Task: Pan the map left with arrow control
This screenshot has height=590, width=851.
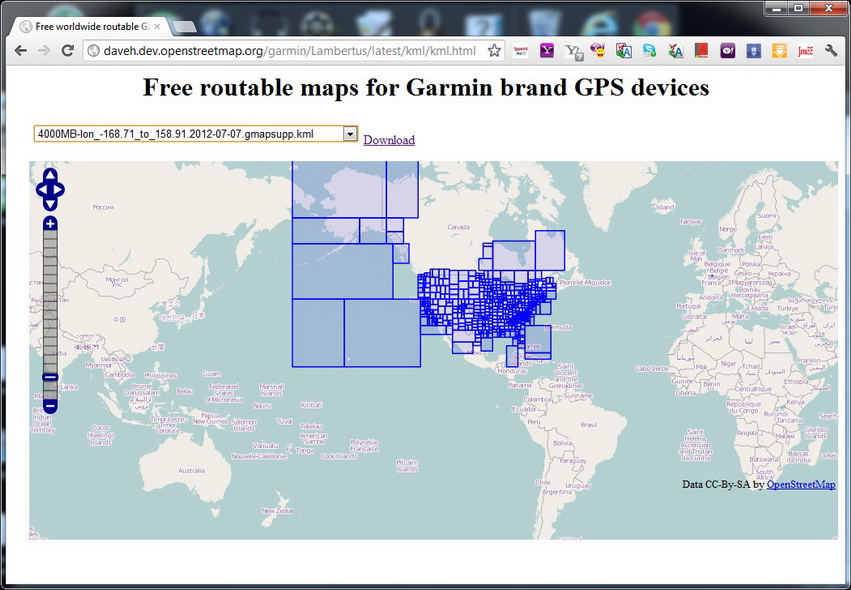Action: point(40,189)
